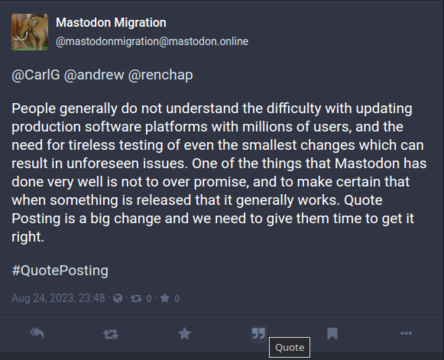The width and height of the screenshot is (444, 360).
Task: Boost this post using the retweet arrows icon
Action: click(111, 334)
